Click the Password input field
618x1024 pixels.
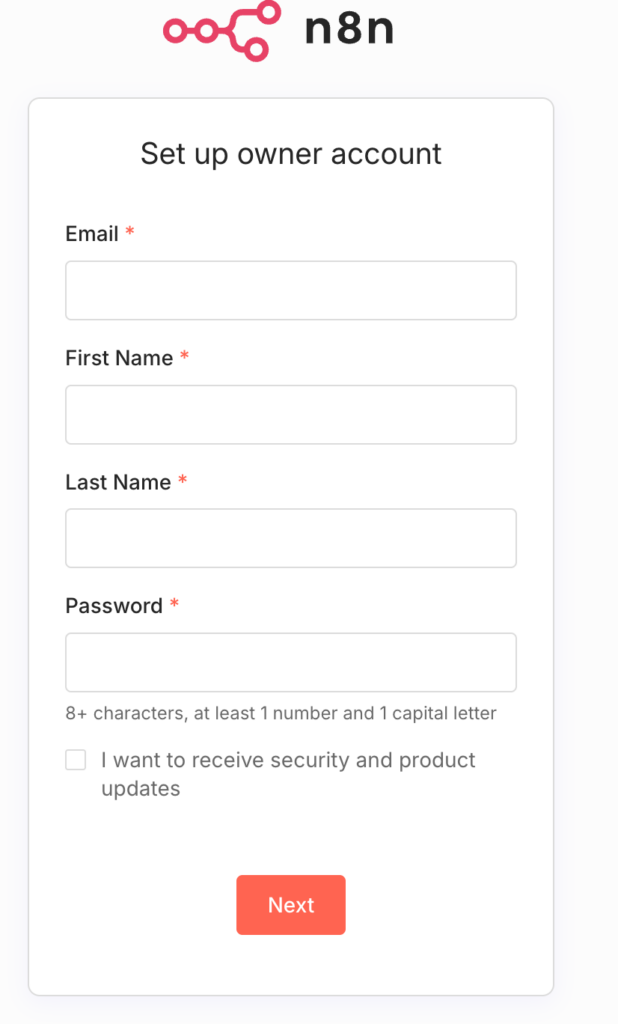[x=290, y=662]
